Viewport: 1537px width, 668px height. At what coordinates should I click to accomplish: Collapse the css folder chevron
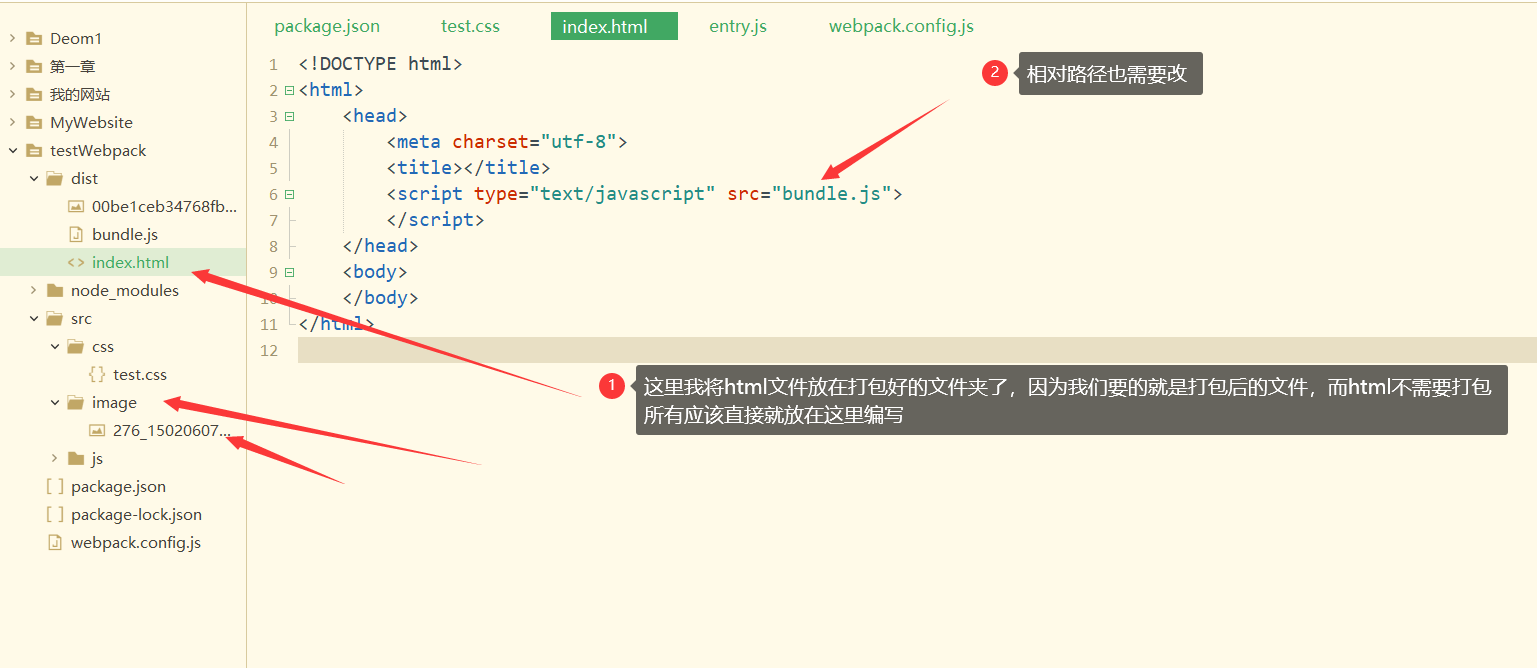54,346
